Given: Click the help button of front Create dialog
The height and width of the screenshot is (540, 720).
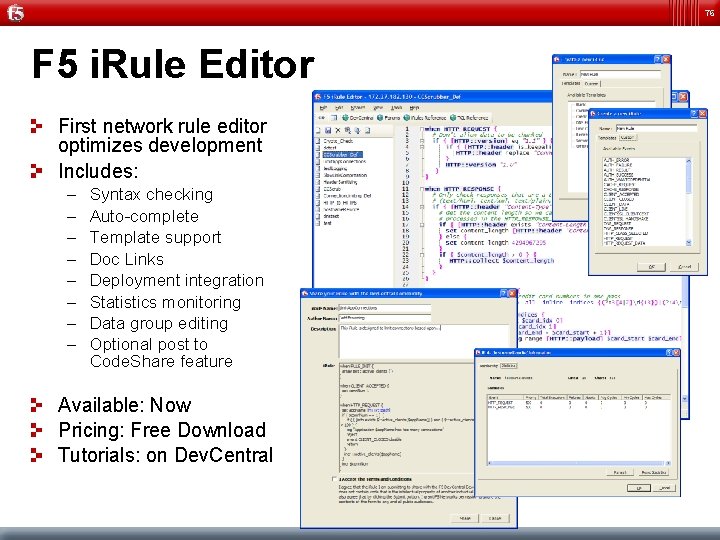Looking at the screenshot, I should pyautogui.click(x=694, y=113).
